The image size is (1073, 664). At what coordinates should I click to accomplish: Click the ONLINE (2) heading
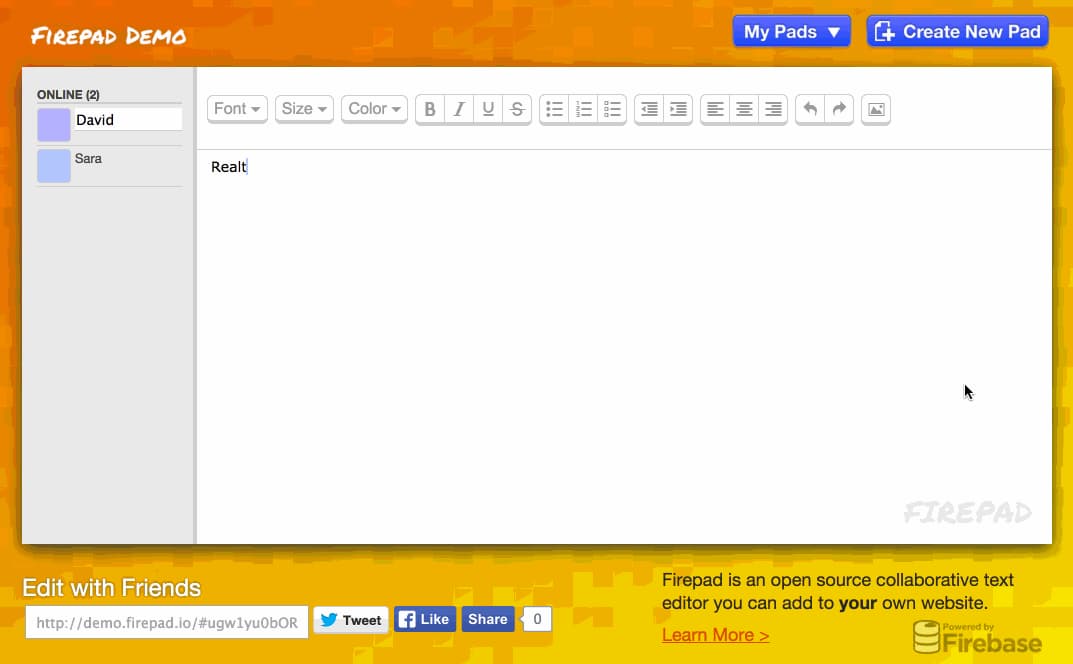pyautogui.click(x=68, y=94)
